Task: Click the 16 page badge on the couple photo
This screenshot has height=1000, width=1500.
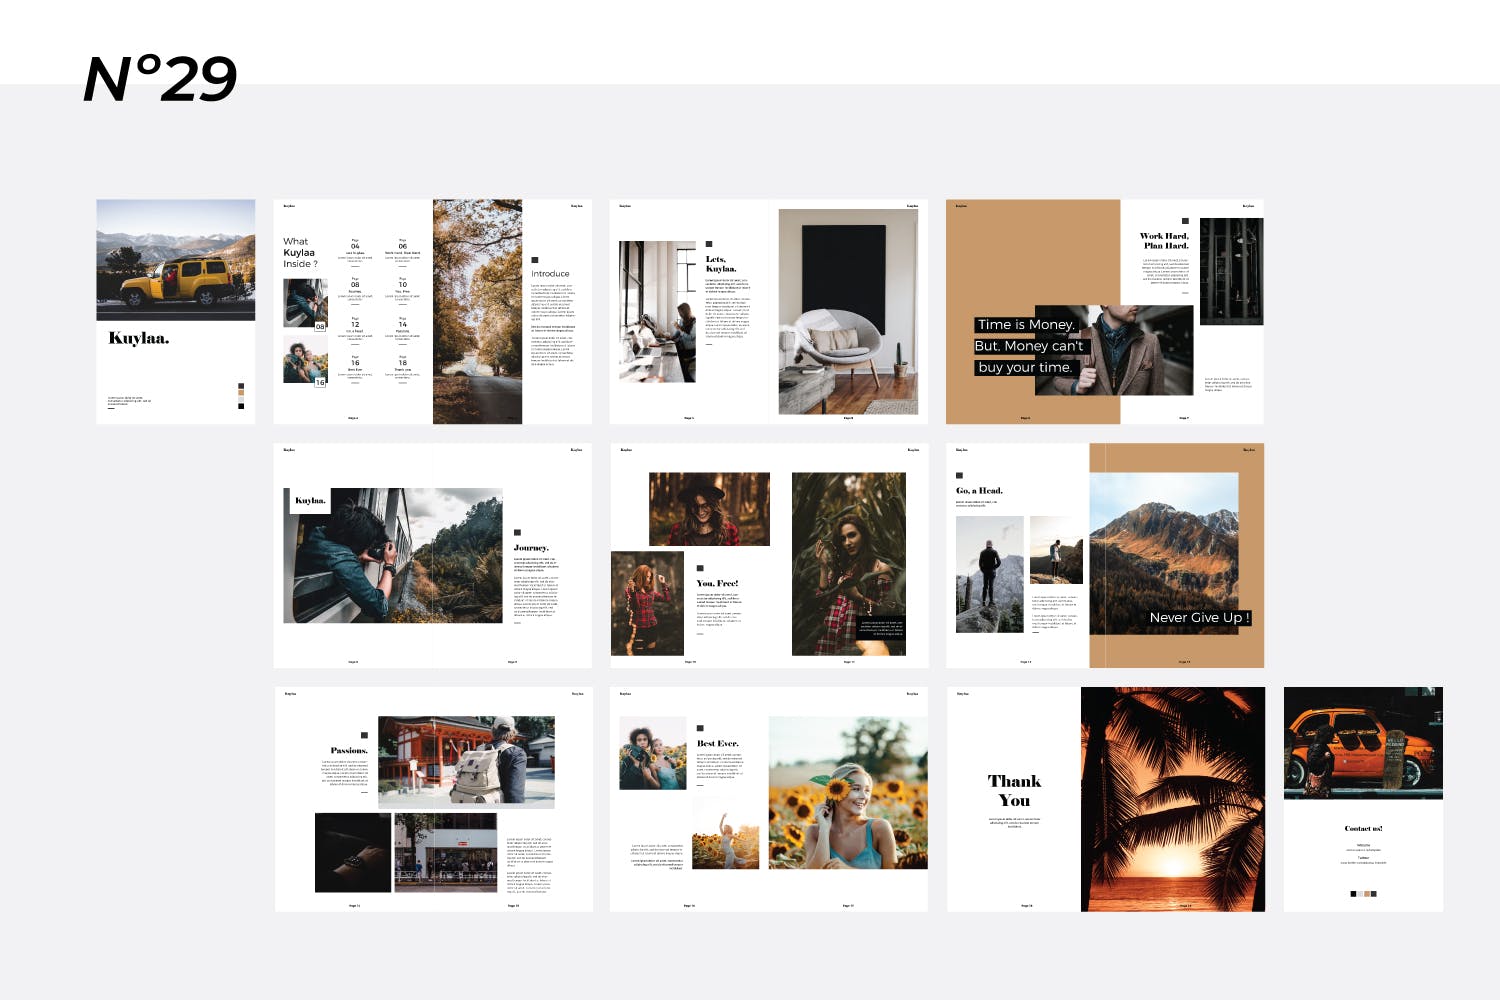Action: pyautogui.click(x=320, y=382)
